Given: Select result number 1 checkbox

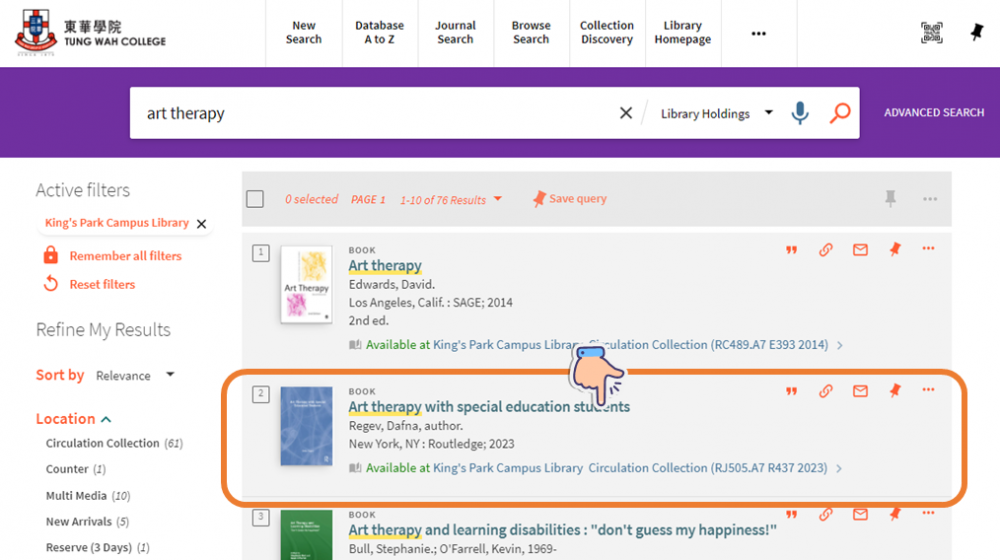Looking at the screenshot, I should (260, 253).
